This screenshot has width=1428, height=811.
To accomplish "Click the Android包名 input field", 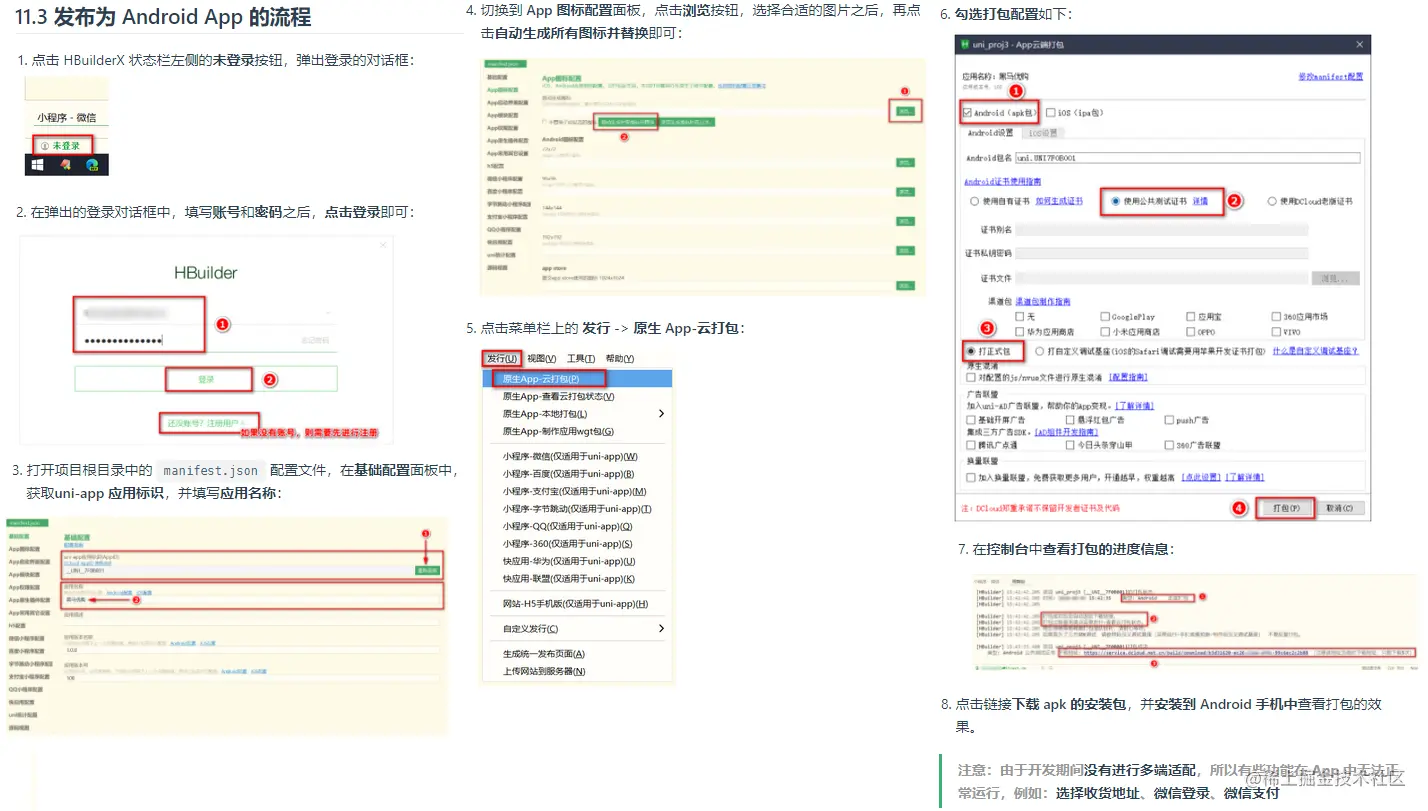I will click(1187, 158).
